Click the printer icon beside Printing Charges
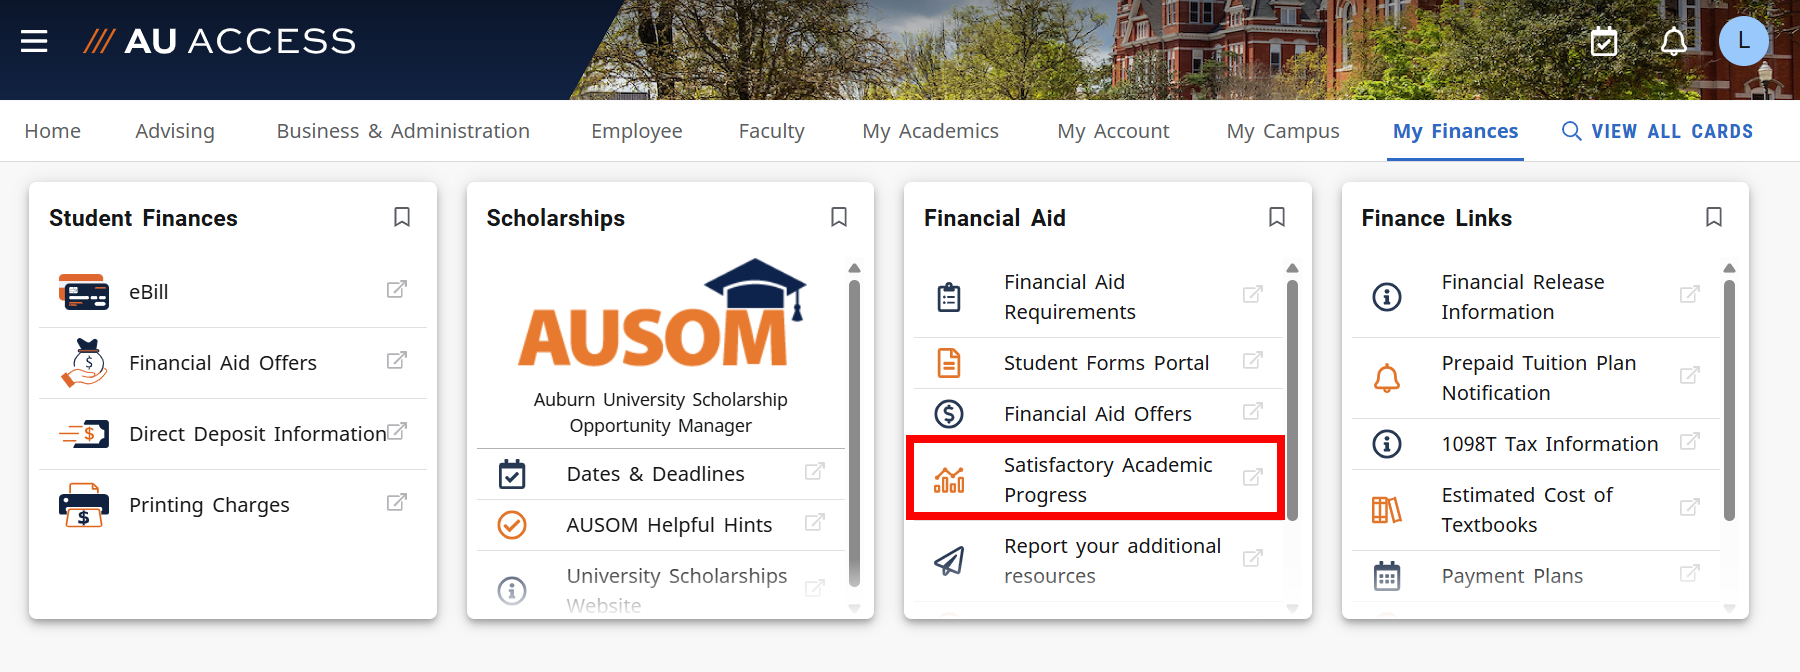 85,505
